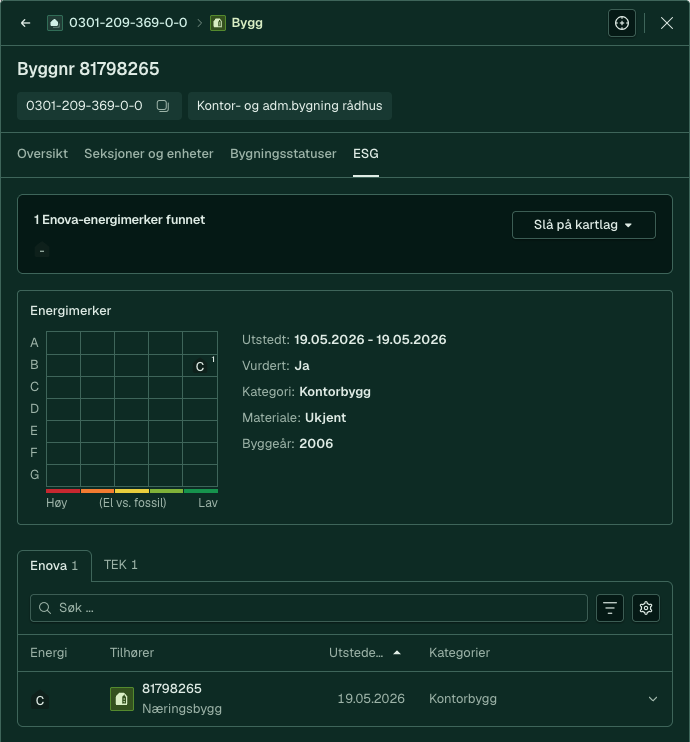
Task: Click the locate-on-map crosshair icon
Action: 621,23
